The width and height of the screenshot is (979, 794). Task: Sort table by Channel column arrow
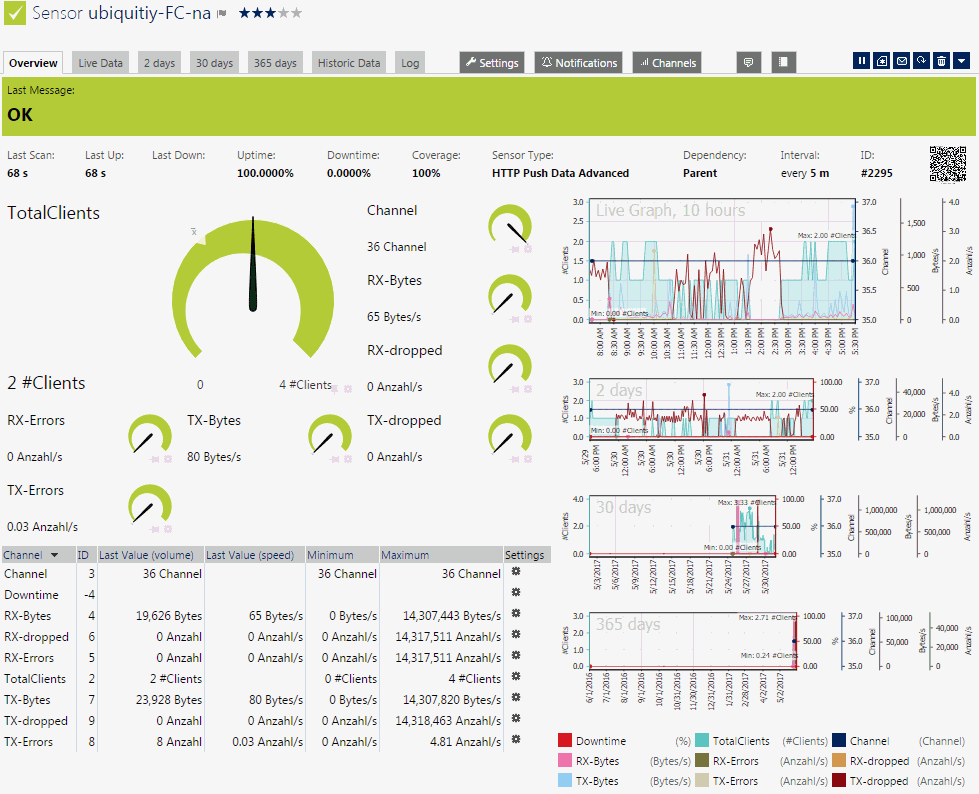click(54, 555)
